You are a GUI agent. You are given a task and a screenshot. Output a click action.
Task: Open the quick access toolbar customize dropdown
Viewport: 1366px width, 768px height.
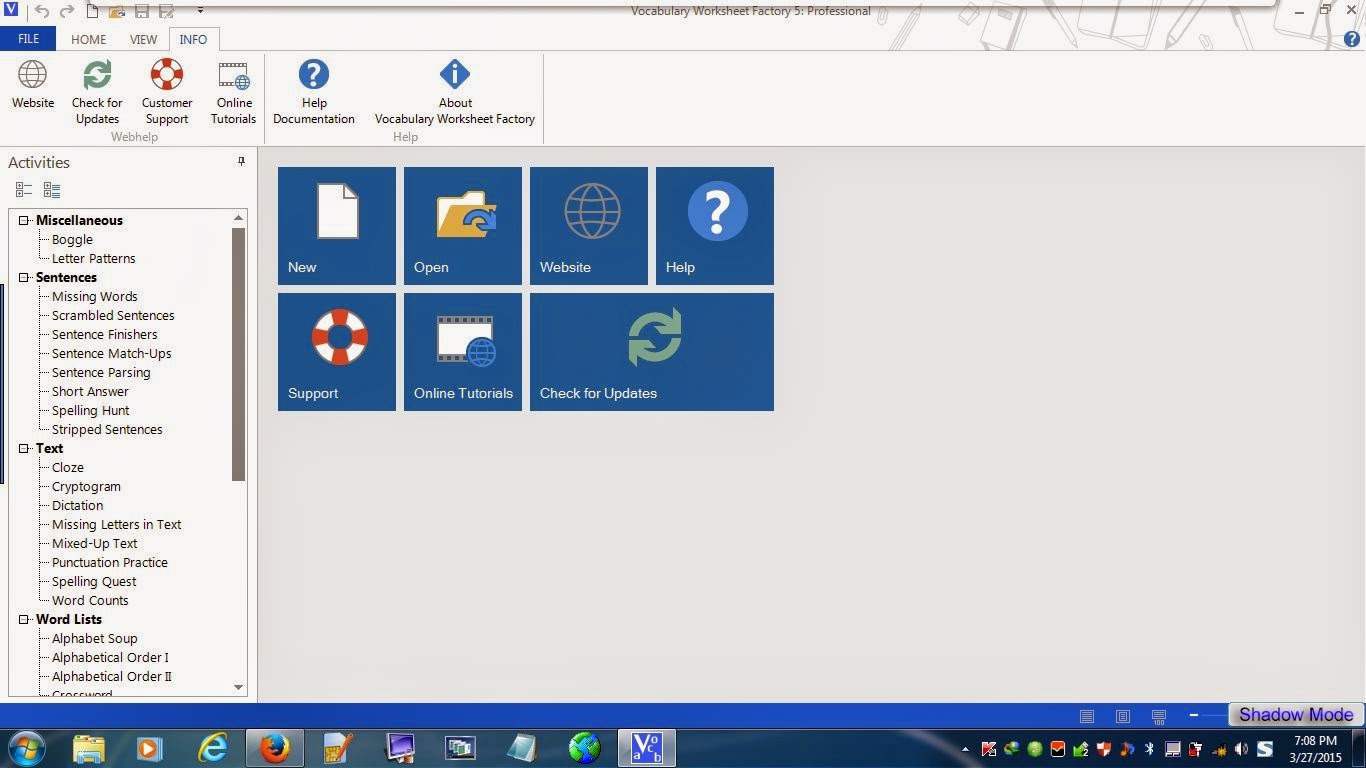click(x=200, y=11)
